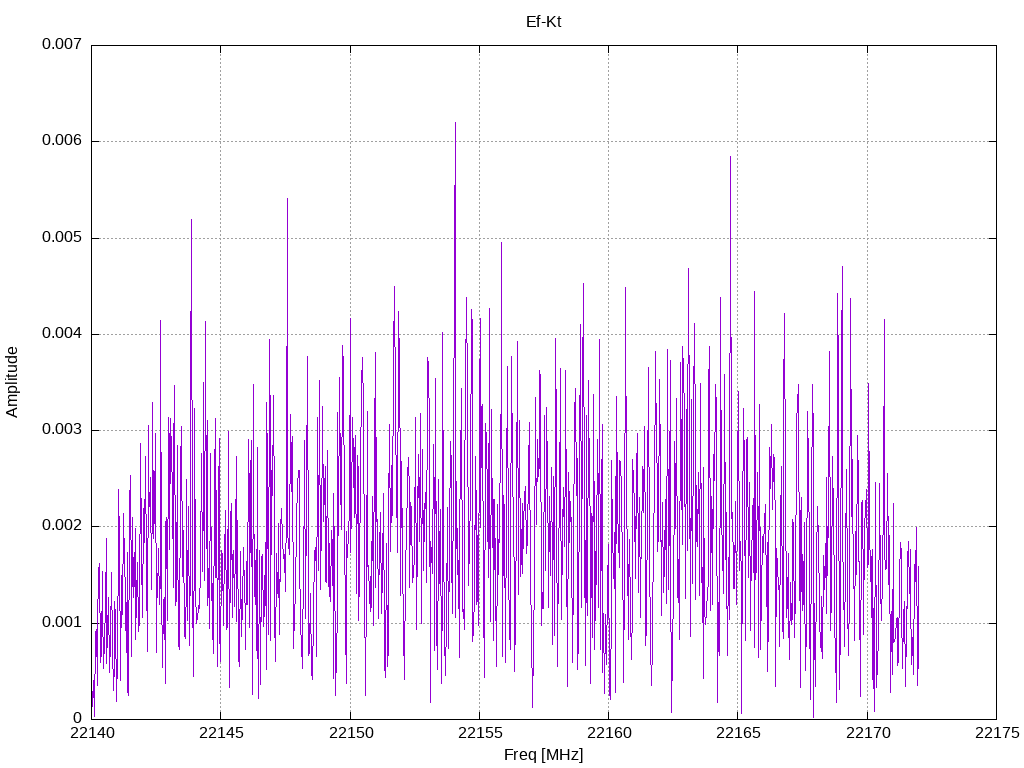Click the y-axis tick label "0.003"
Viewport: 1024px width, 768px height.
(62, 430)
